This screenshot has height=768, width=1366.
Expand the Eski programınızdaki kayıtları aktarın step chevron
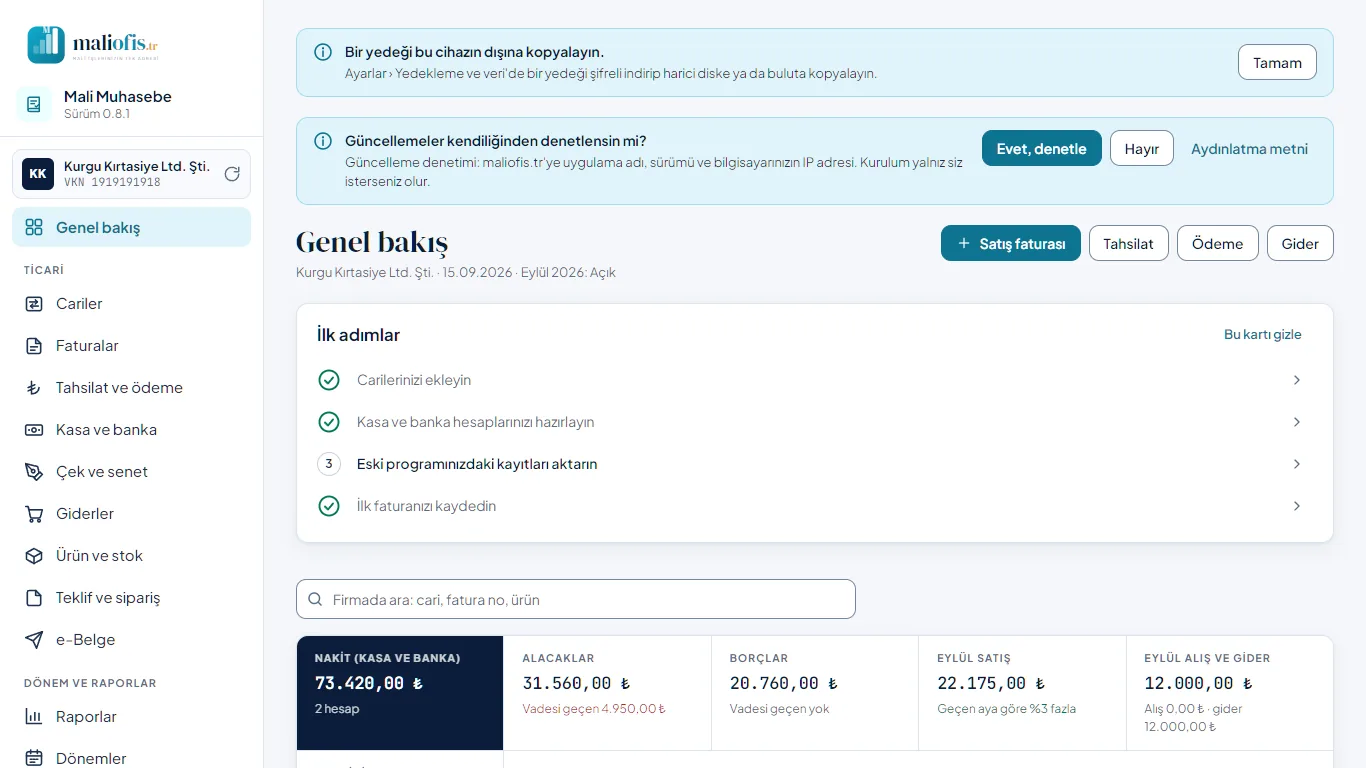(1297, 464)
